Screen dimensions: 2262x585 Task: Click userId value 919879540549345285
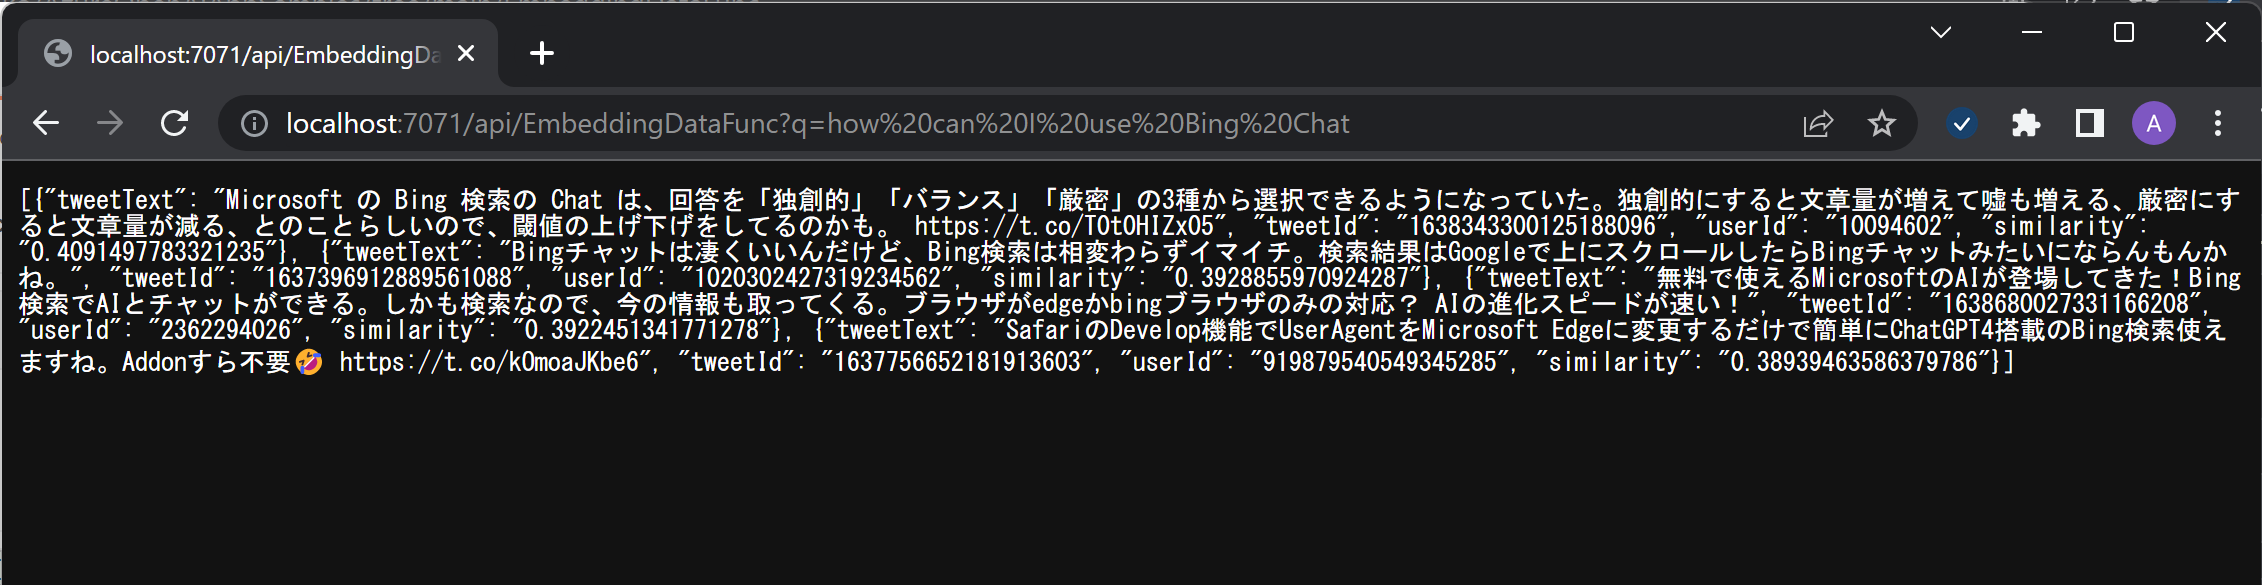pos(1380,362)
